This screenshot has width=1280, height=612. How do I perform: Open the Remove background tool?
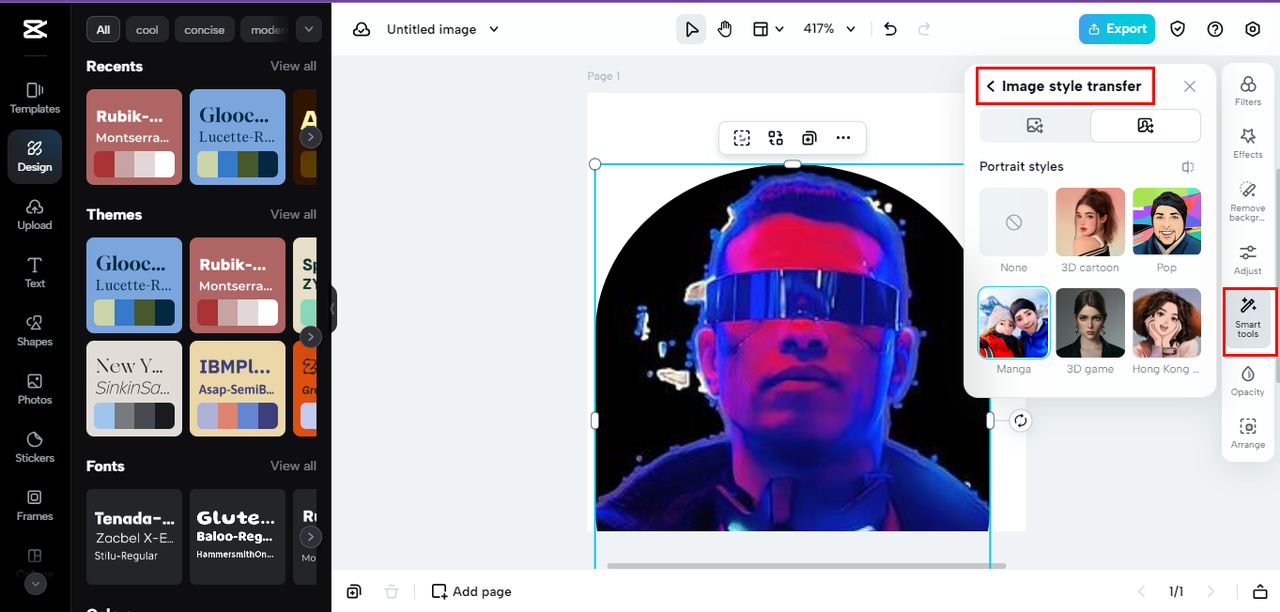pyautogui.click(x=1248, y=202)
